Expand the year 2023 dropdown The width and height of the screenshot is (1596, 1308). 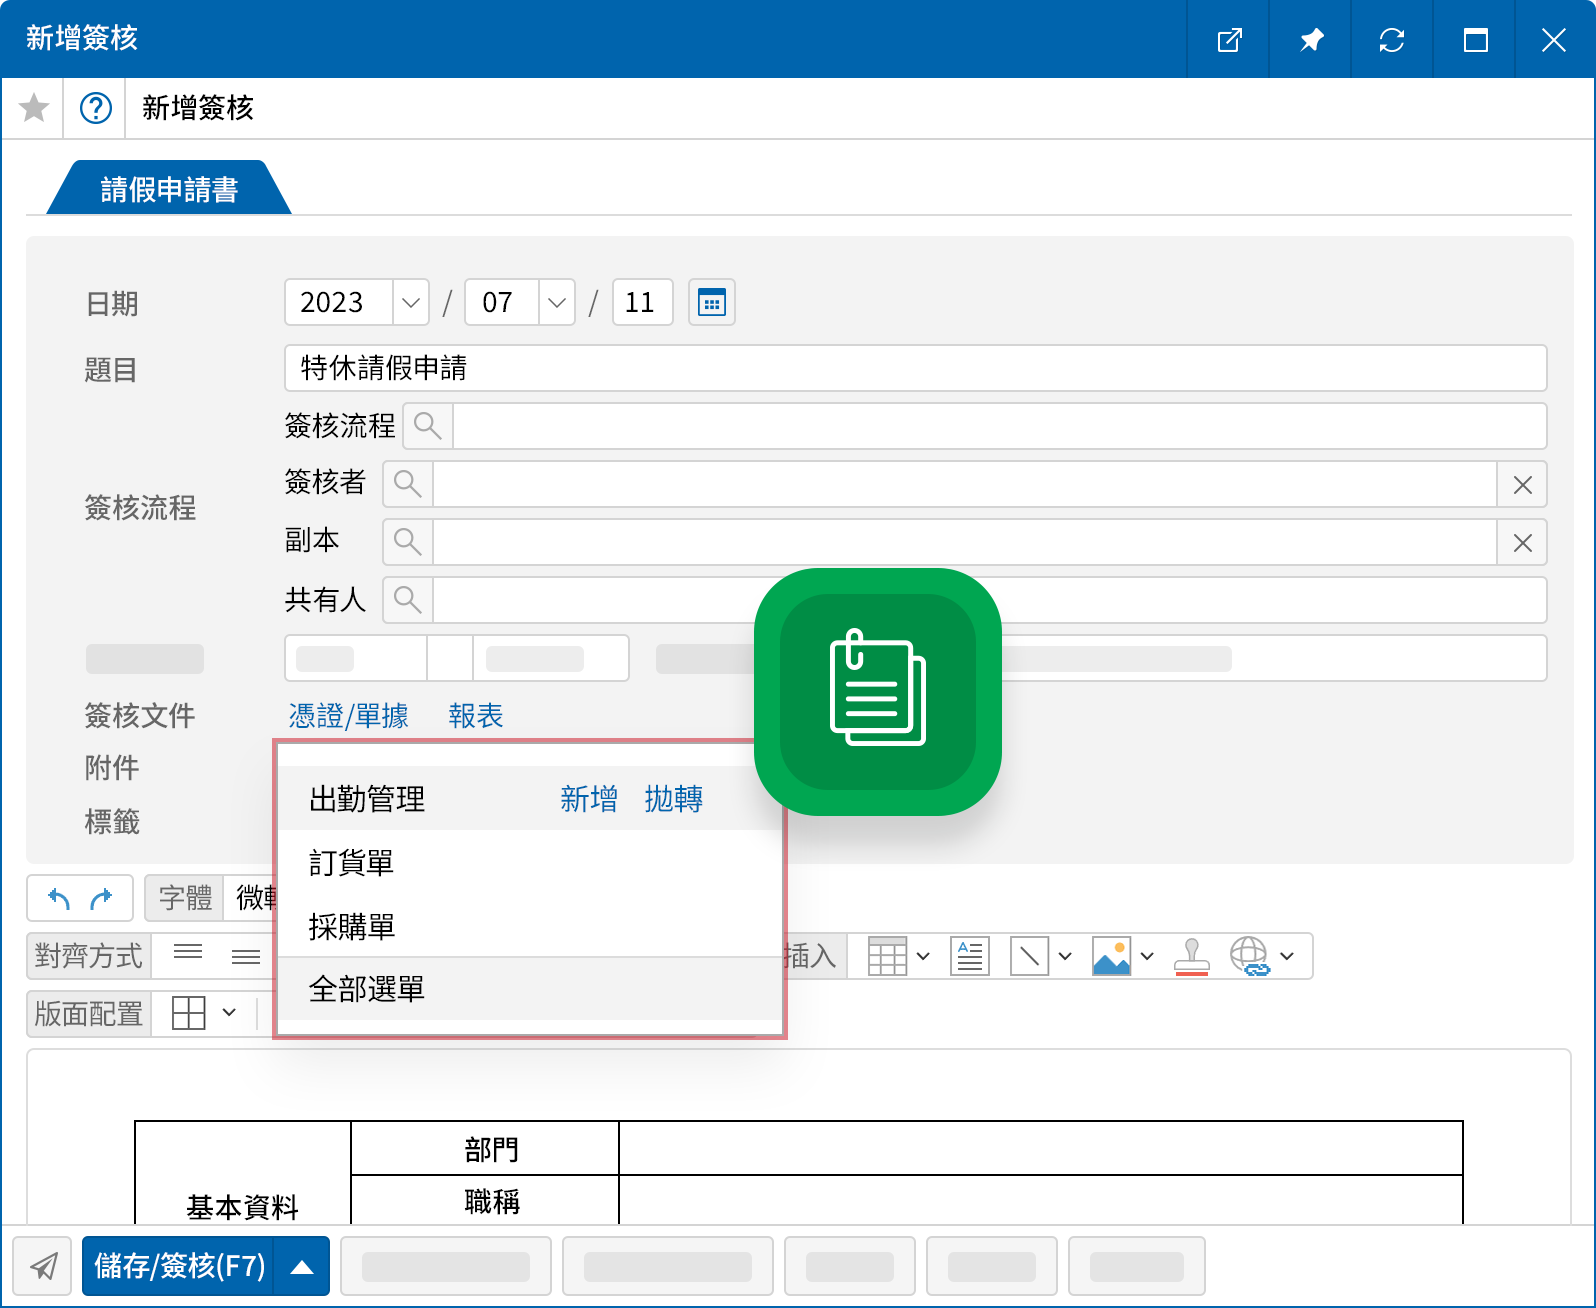click(410, 303)
